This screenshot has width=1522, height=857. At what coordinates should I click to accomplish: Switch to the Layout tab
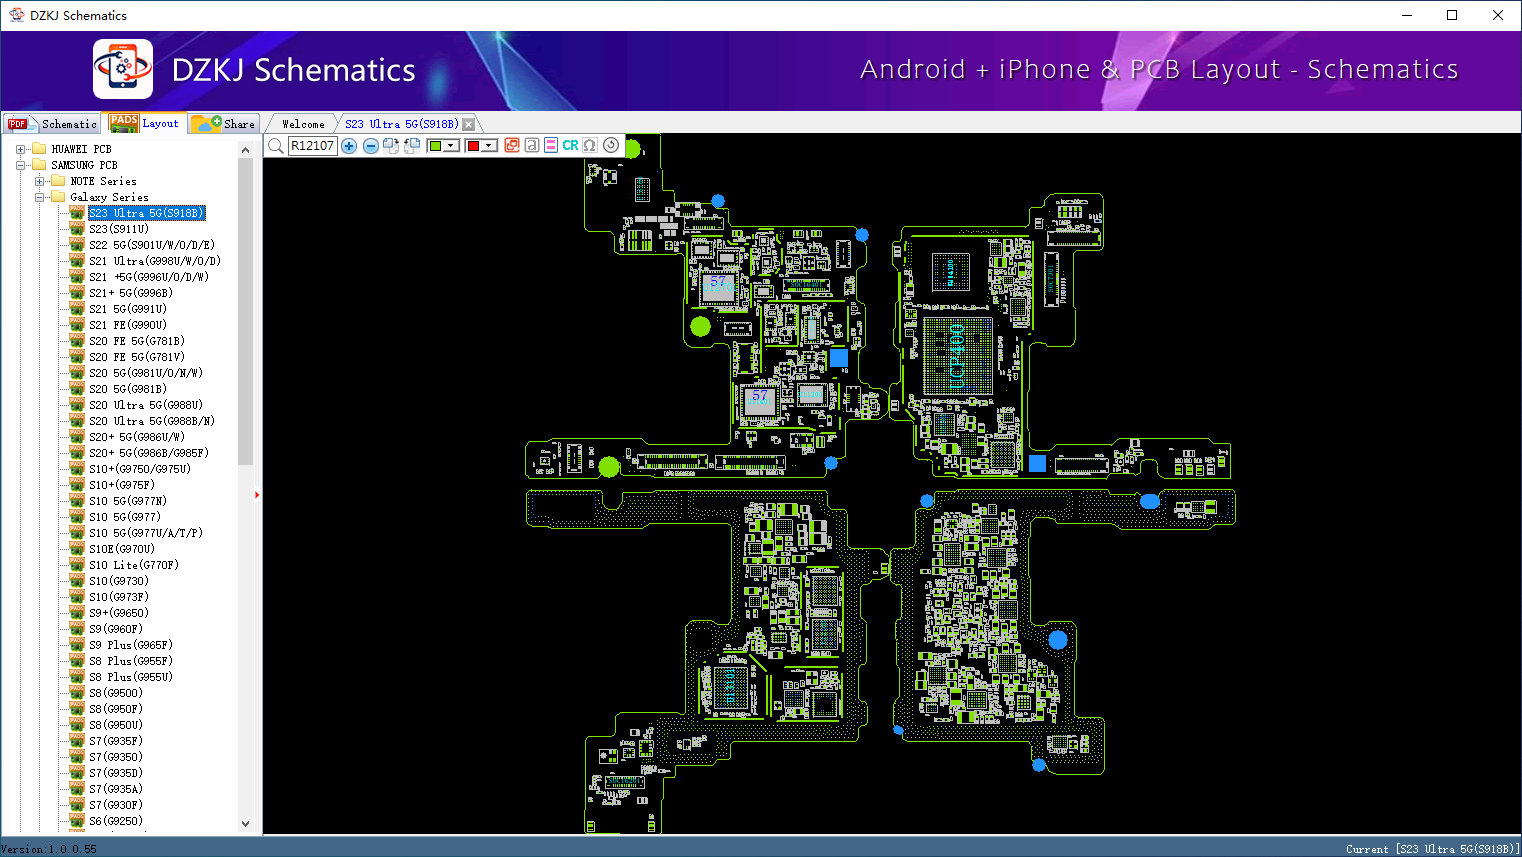click(x=145, y=123)
